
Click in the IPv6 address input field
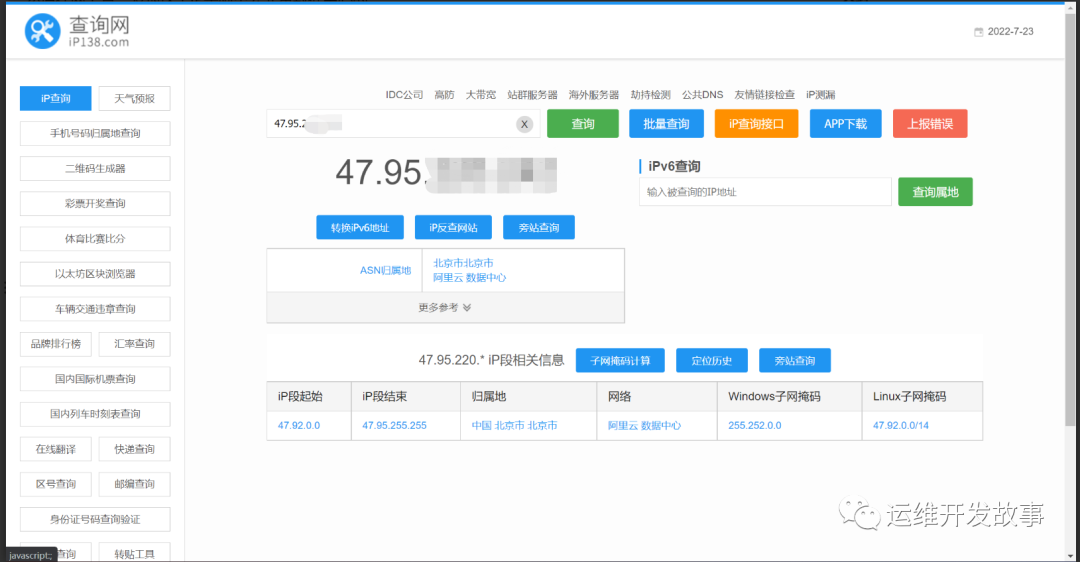pyautogui.click(x=765, y=192)
